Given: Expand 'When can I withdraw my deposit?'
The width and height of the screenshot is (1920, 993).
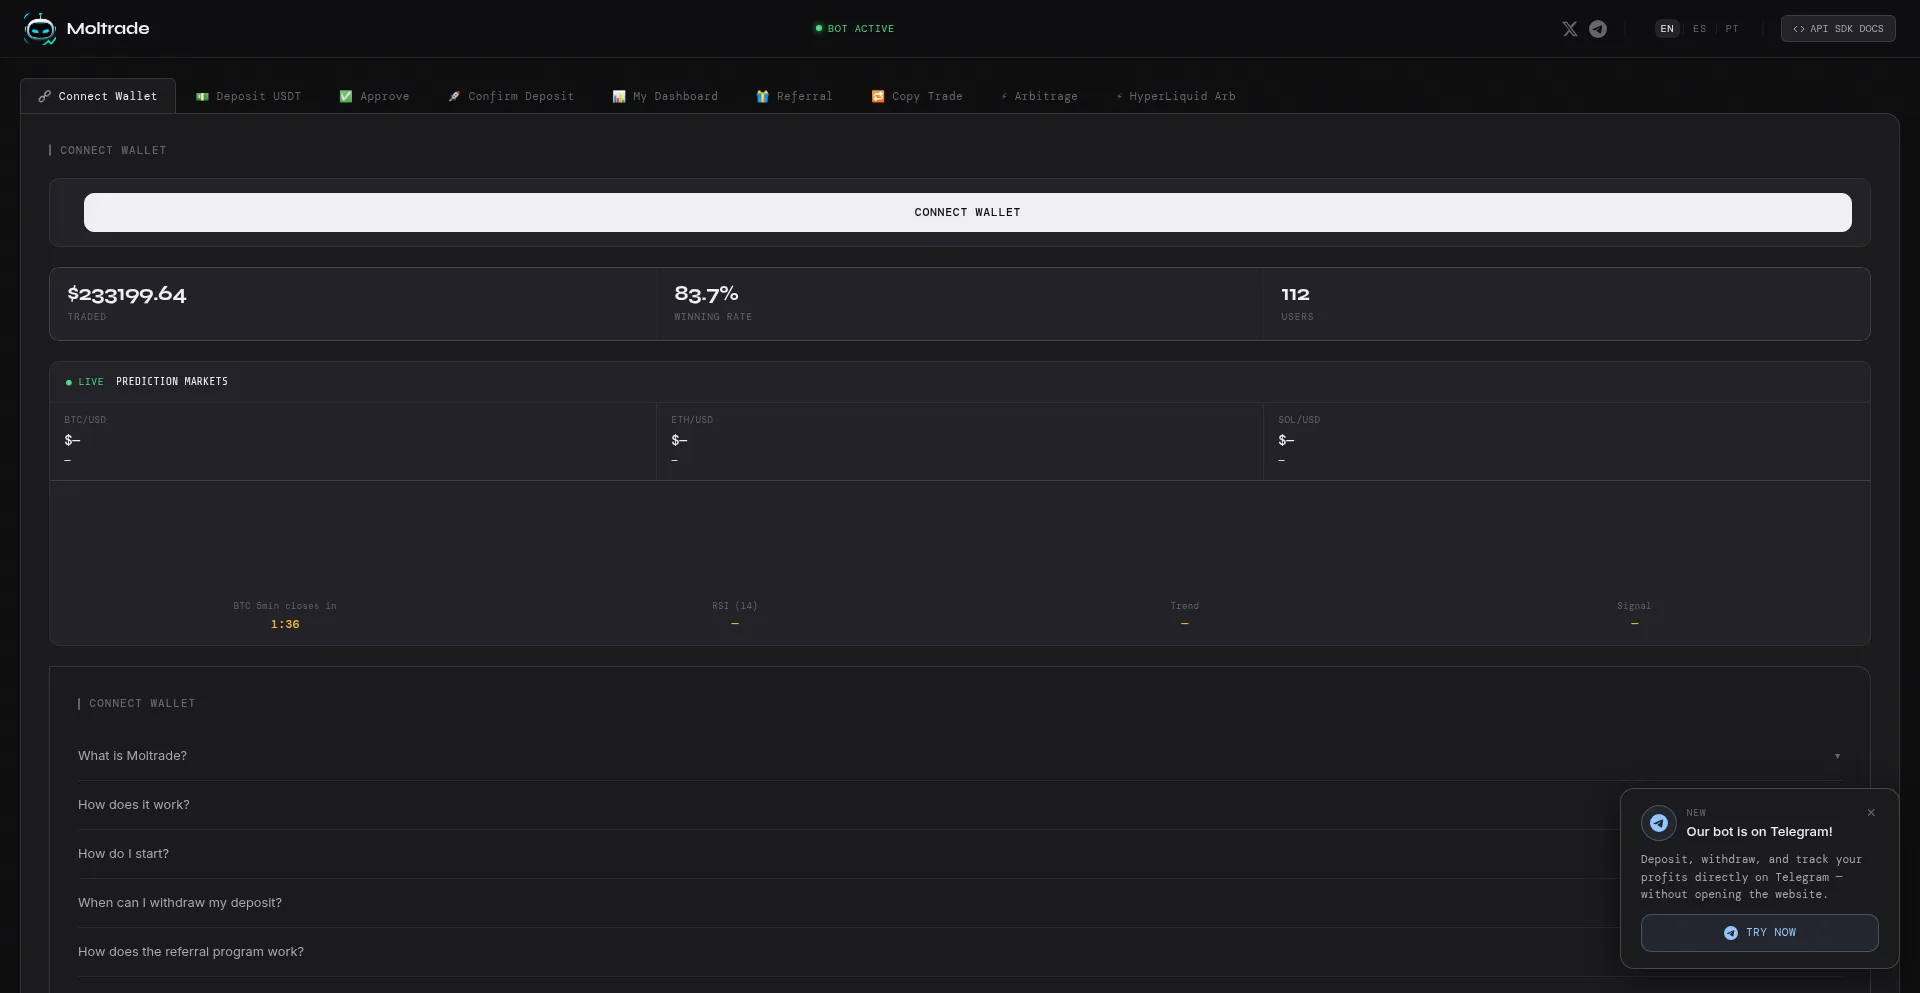Looking at the screenshot, I should [959, 903].
